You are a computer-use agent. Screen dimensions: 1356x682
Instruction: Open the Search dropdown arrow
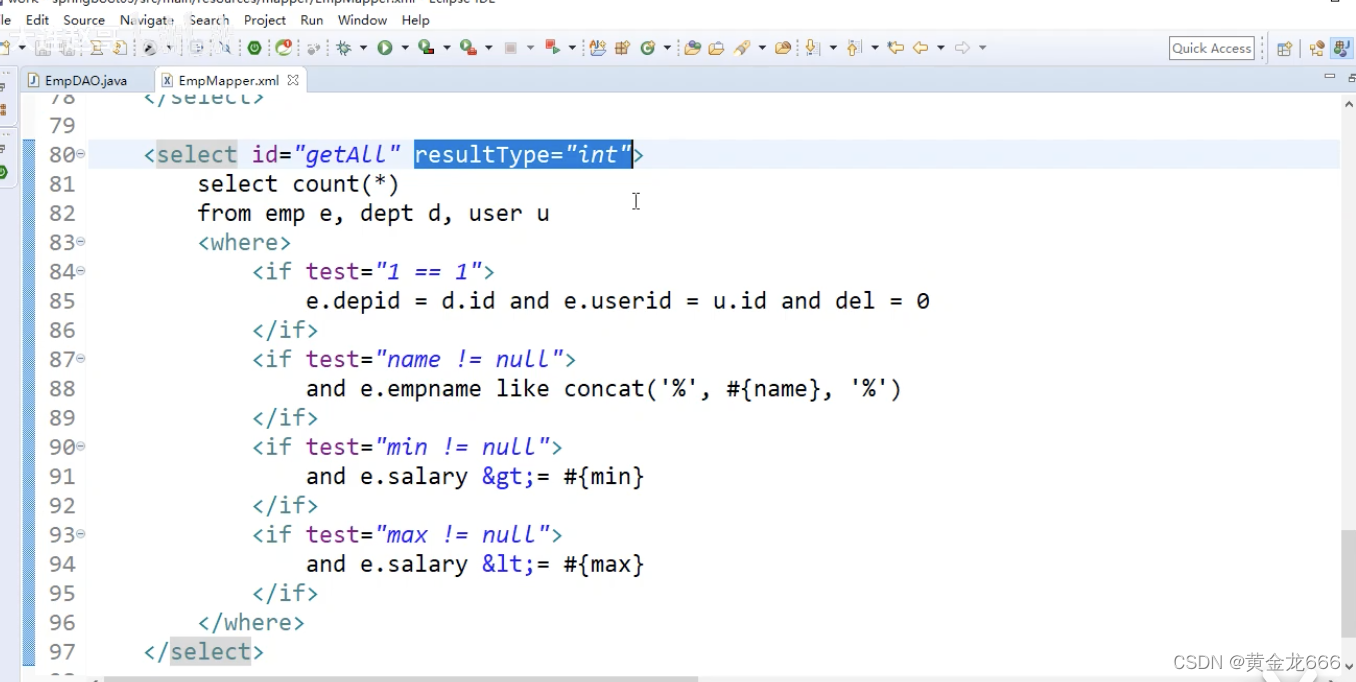pos(762,48)
